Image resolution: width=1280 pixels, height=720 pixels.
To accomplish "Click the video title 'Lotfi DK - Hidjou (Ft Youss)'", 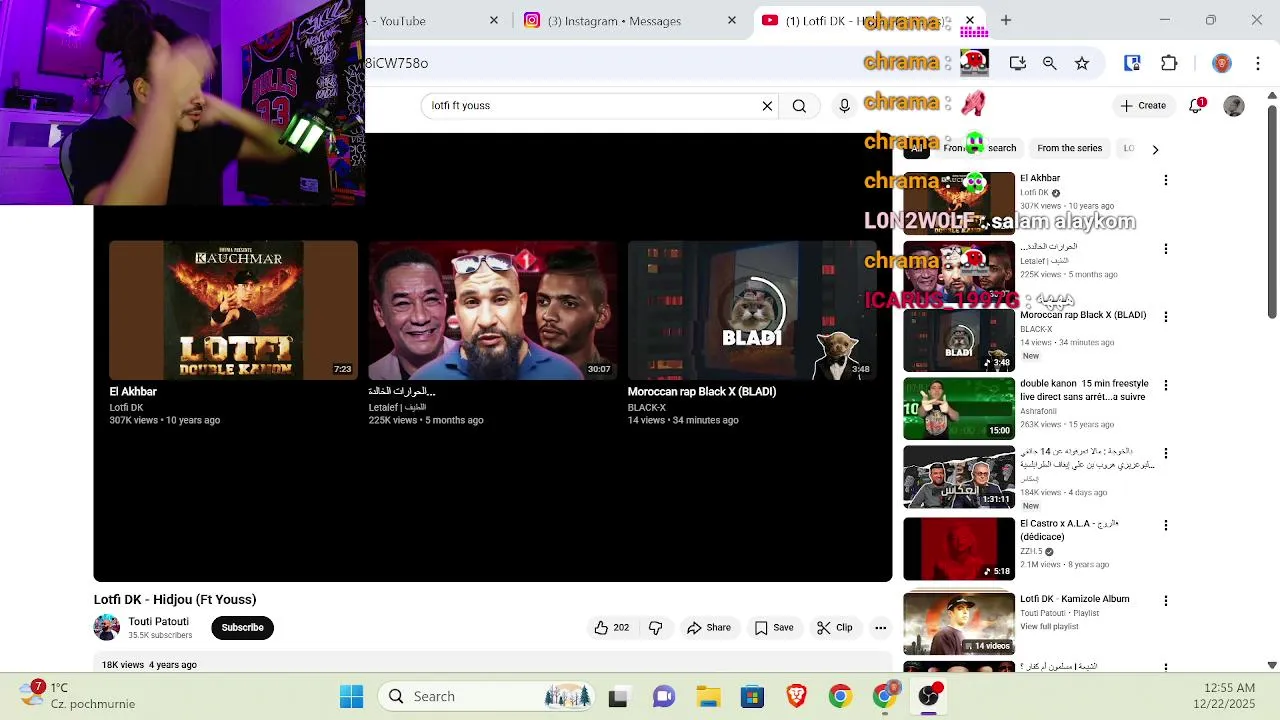I will (175, 600).
